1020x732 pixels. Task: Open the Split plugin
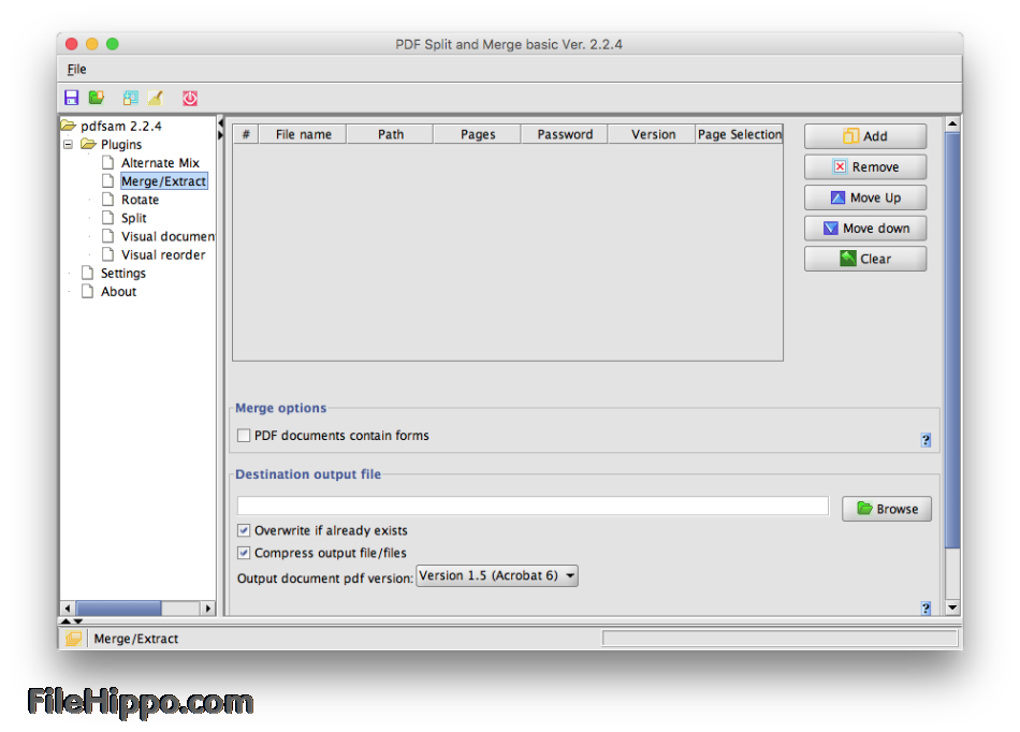point(133,218)
